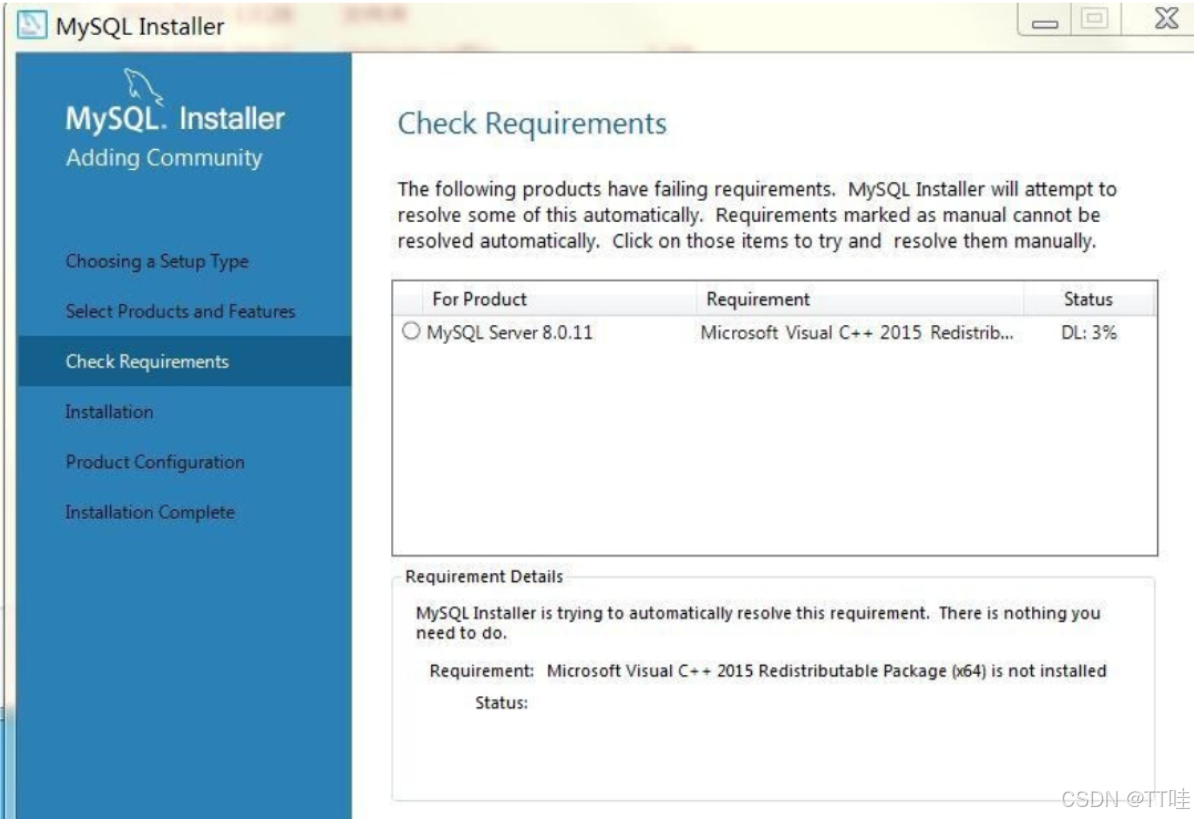
Task: Click the Status column header
Action: [x=1089, y=299]
